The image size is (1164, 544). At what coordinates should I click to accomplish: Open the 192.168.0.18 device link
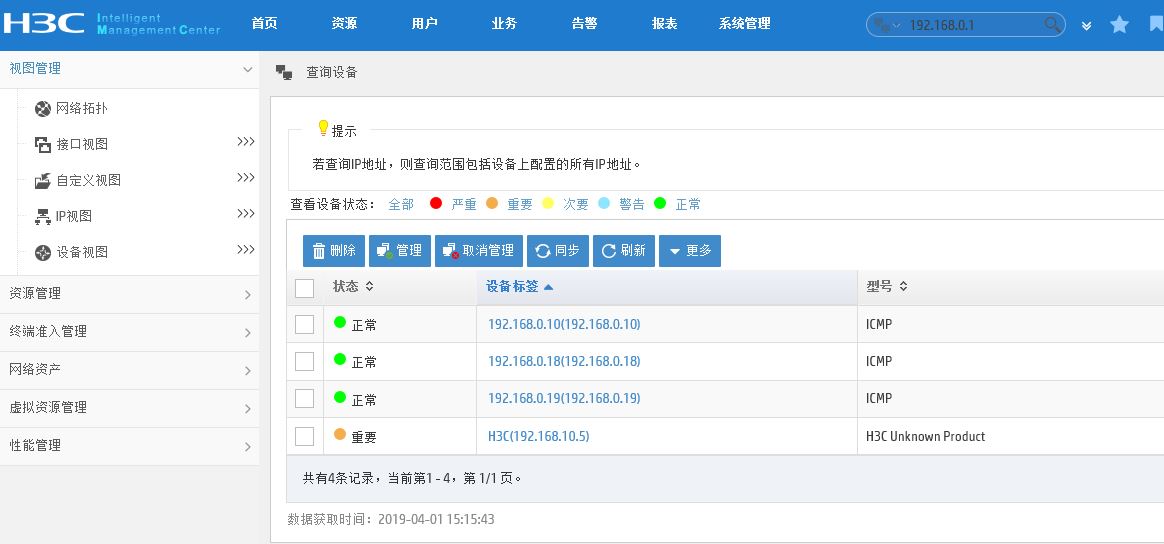click(564, 361)
